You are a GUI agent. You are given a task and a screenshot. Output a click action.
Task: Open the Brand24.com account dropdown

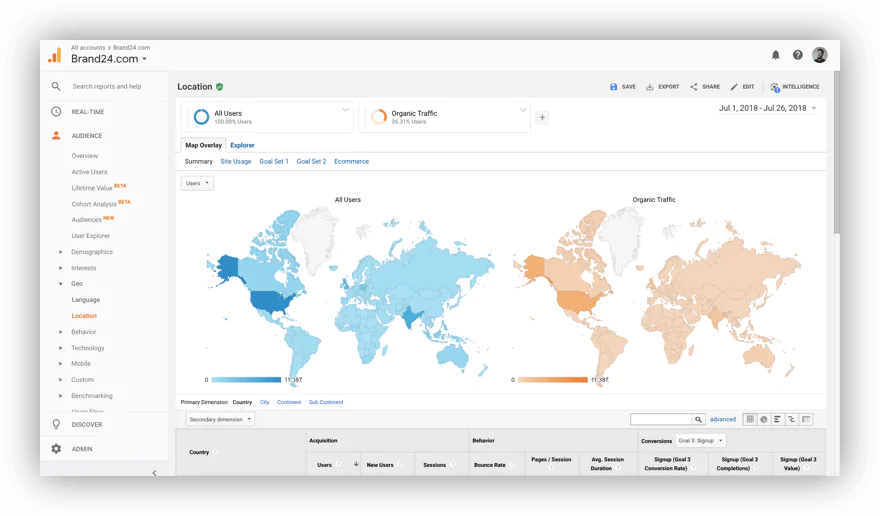[109, 58]
